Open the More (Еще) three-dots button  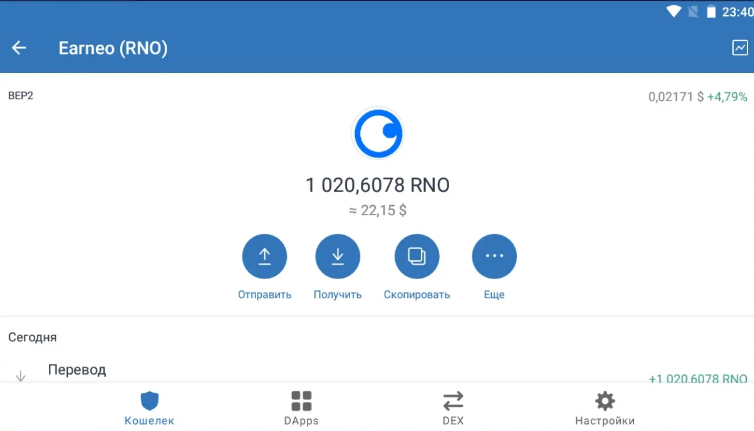click(494, 257)
